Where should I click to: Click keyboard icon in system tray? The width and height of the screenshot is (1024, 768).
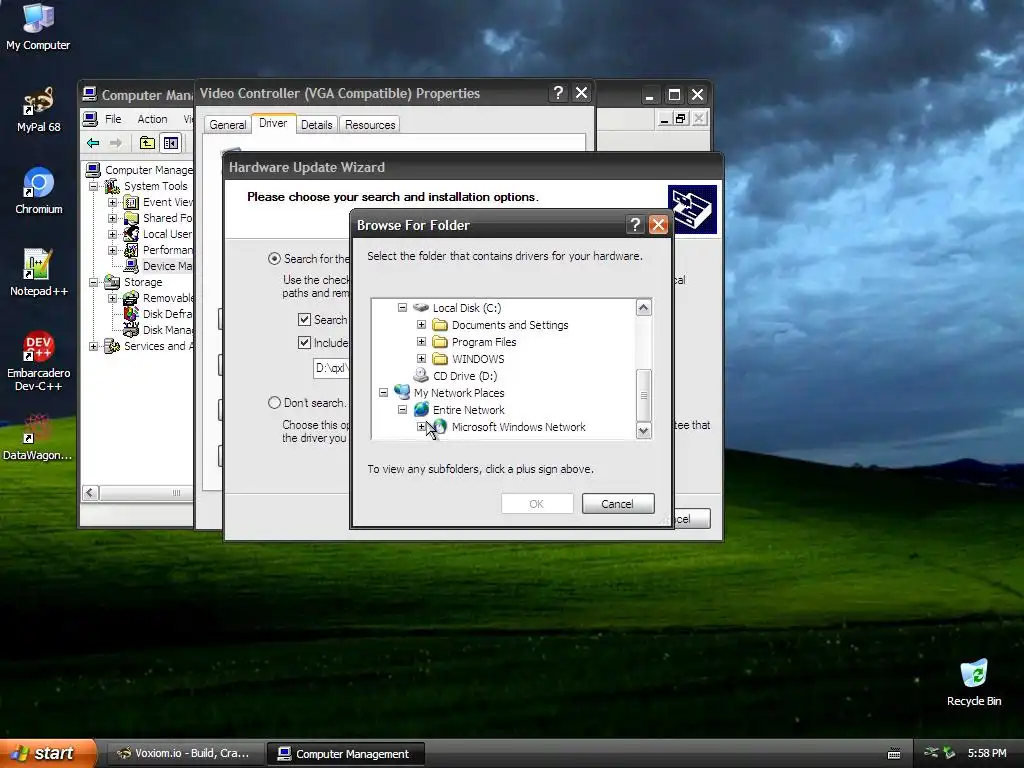pos(894,754)
